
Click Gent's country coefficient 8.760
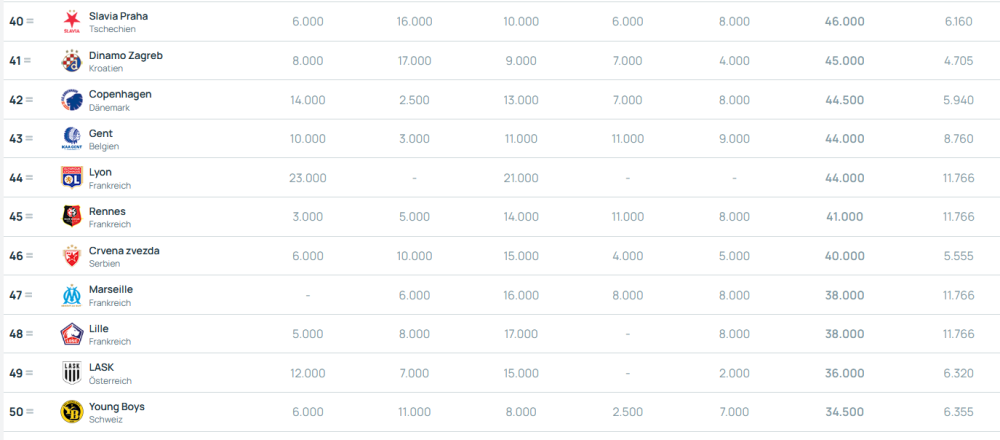click(957, 139)
